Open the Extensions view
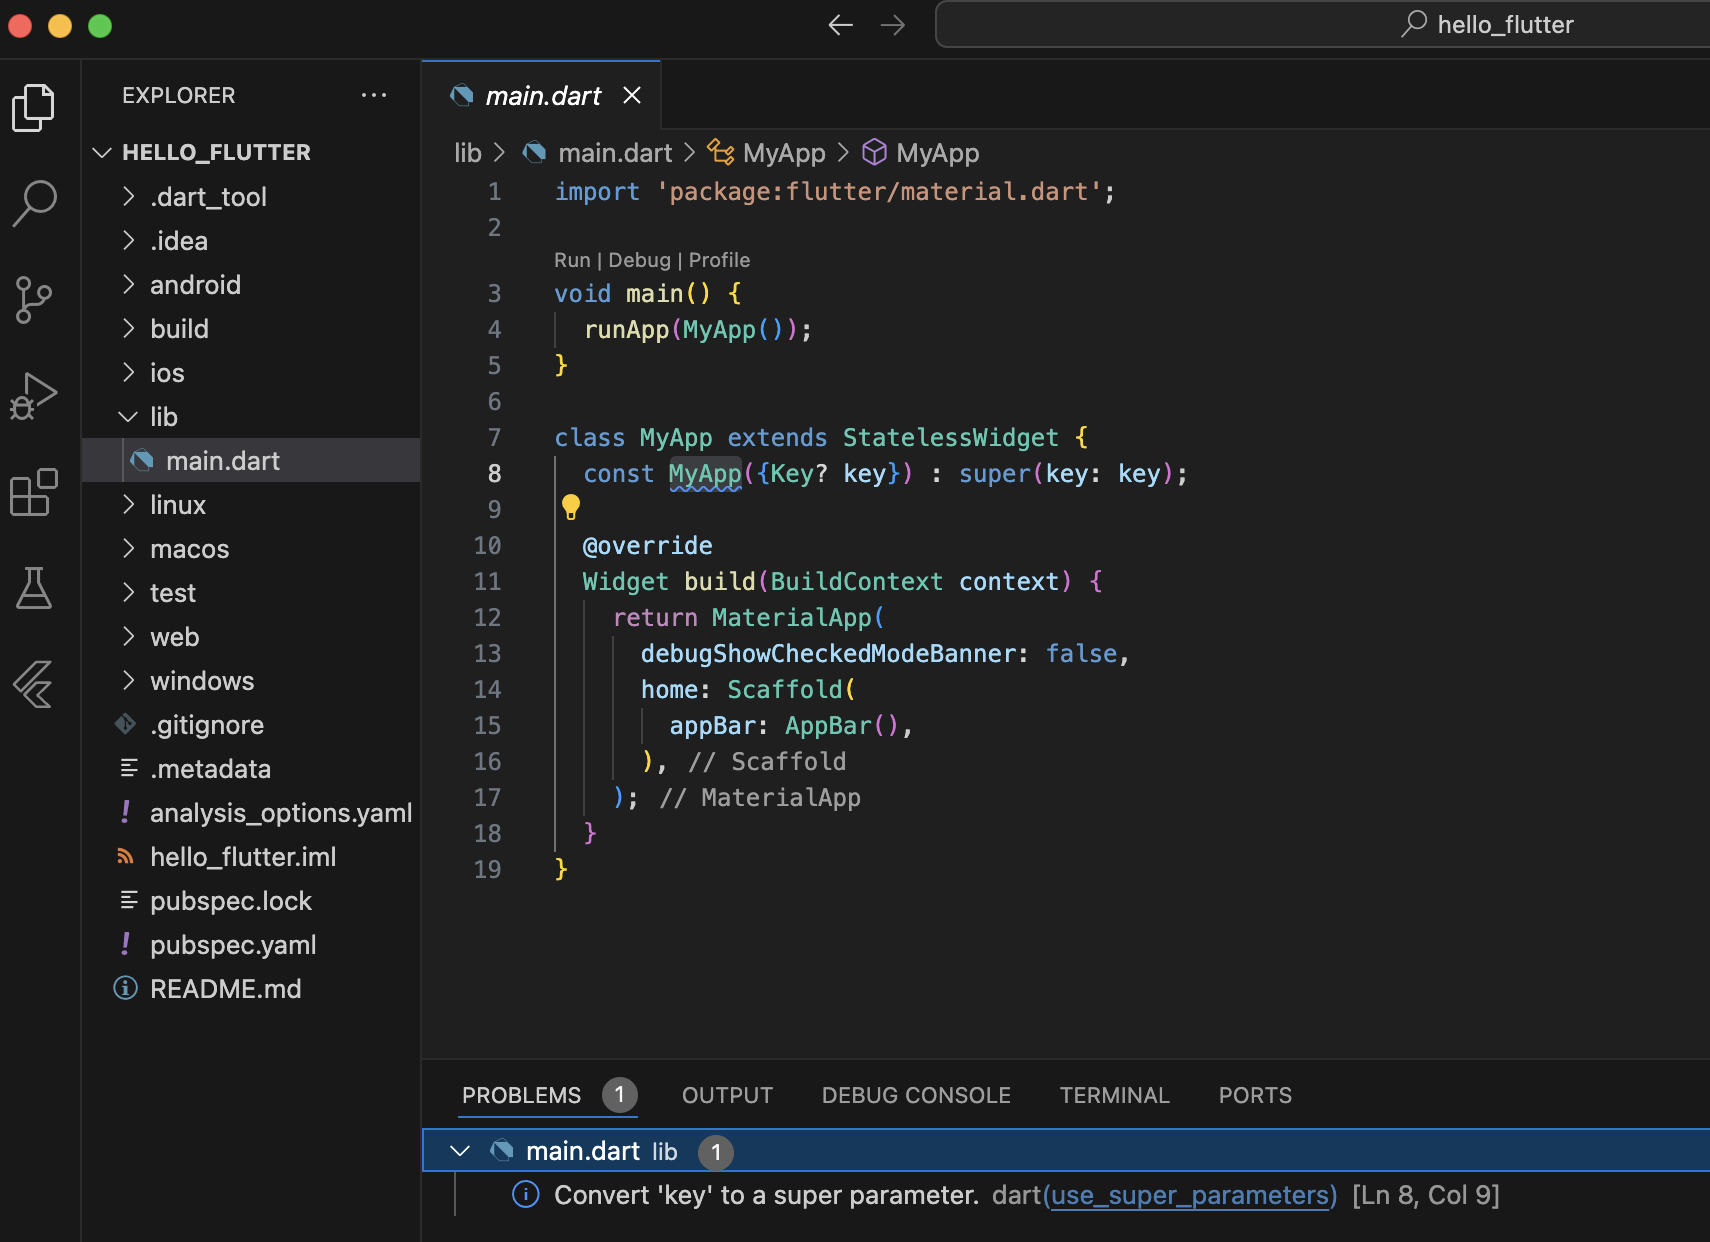This screenshot has height=1242, width=1710. [34, 491]
